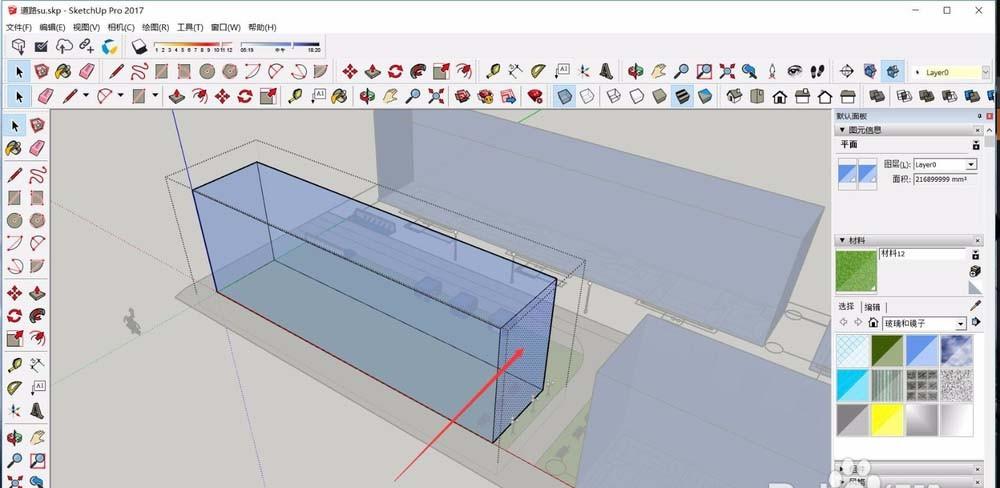Toggle X-ray transparency mode

pyautogui.click(x=564, y=96)
